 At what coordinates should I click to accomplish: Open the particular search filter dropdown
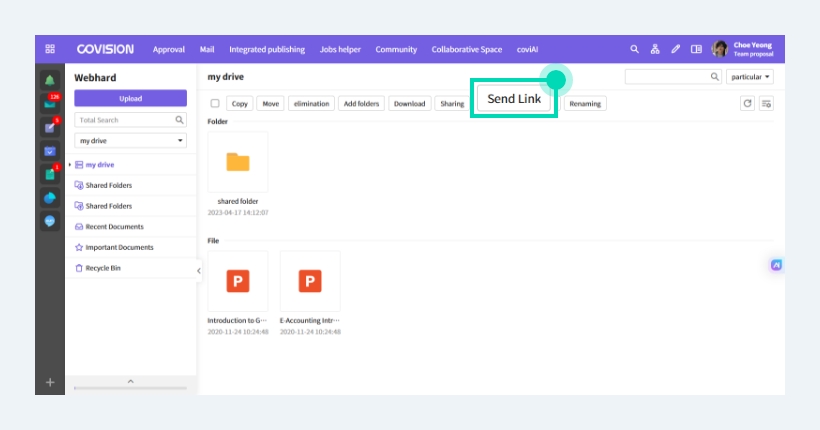750,77
